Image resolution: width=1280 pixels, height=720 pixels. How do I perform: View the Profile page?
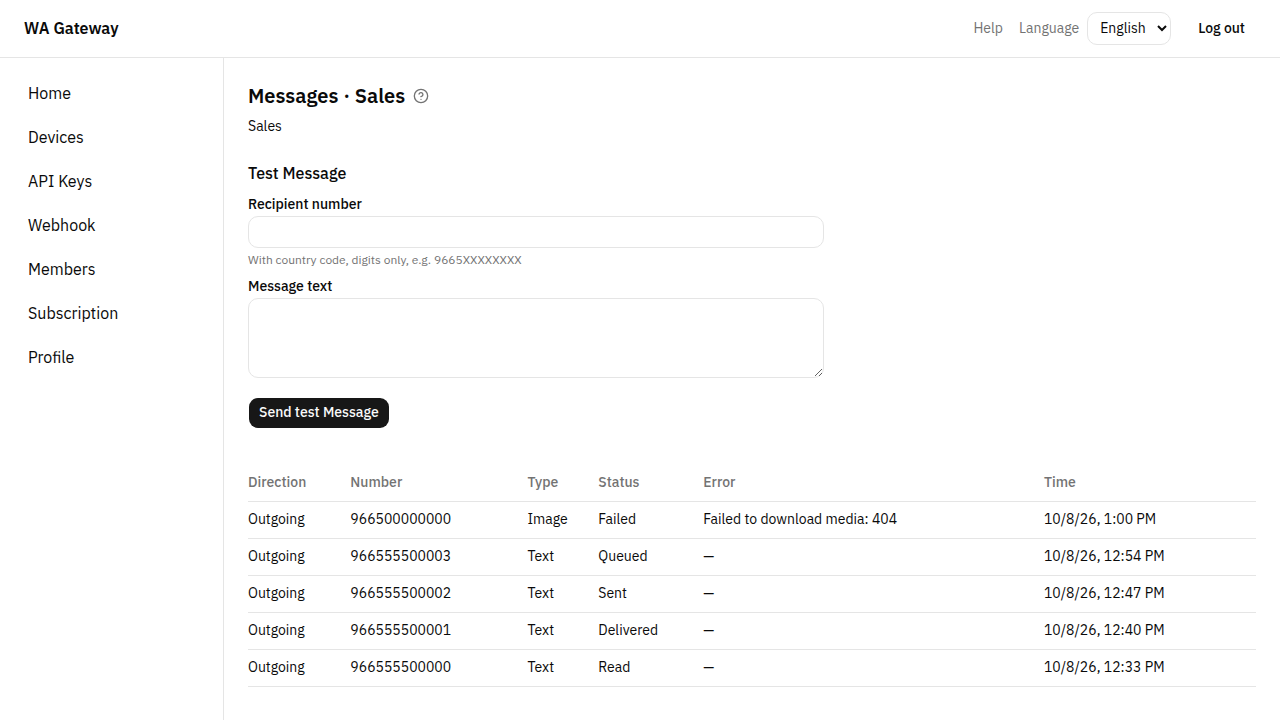click(x=51, y=357)
